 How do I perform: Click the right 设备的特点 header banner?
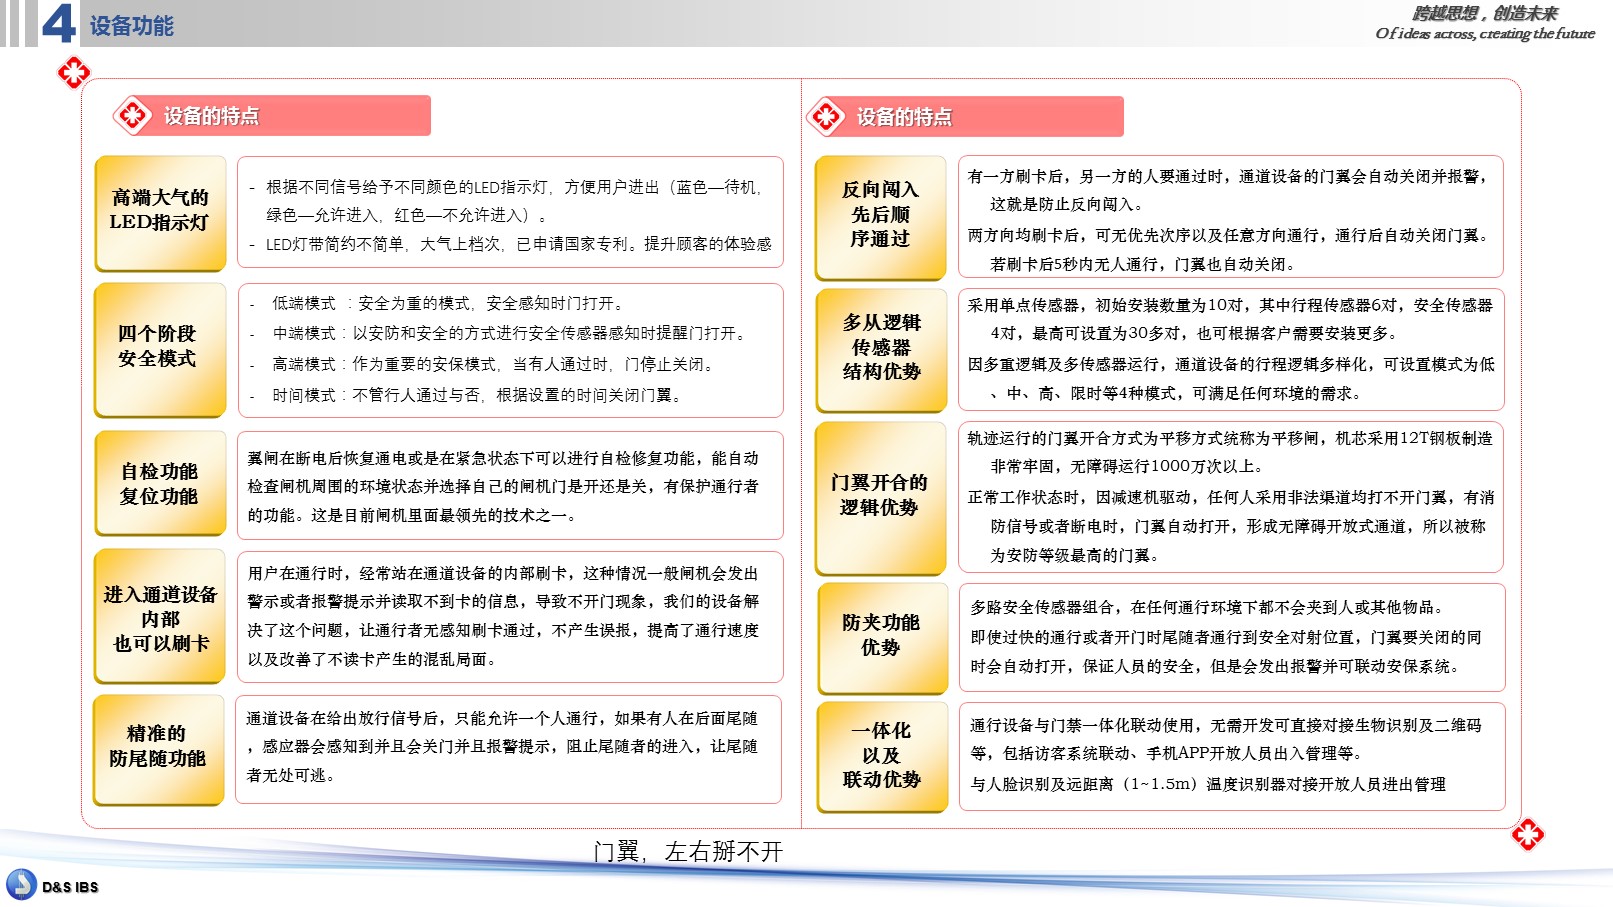[964, 117]
